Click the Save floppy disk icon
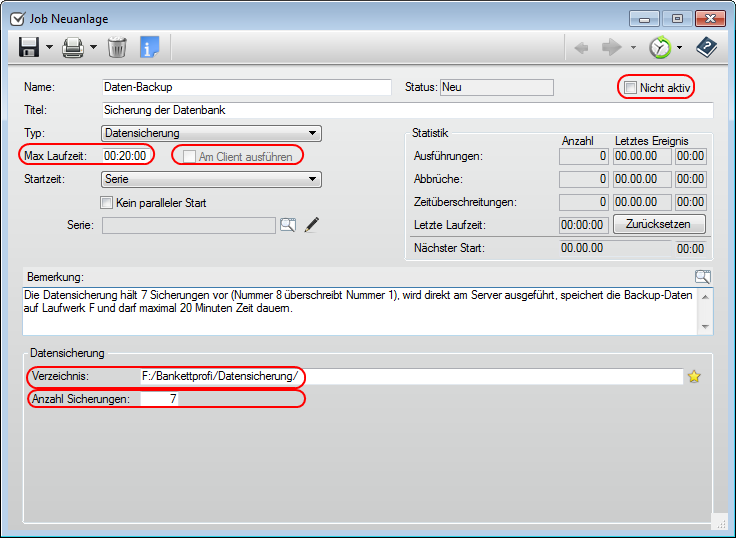The image size is (736, 538). point(28,47)
